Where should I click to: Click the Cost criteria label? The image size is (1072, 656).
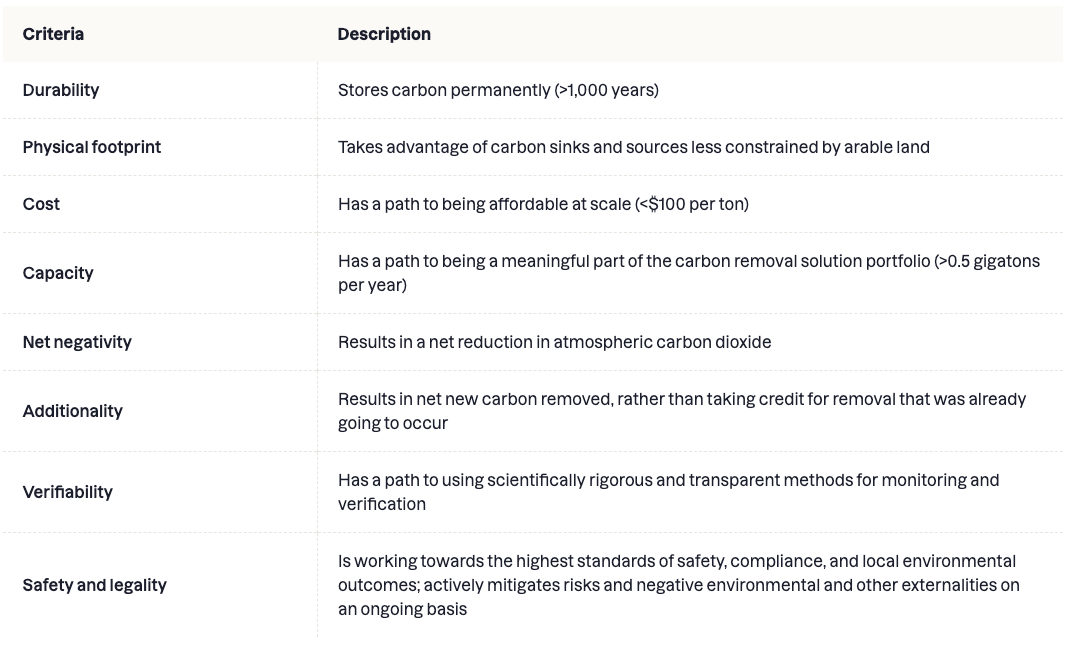pos(41,204)
